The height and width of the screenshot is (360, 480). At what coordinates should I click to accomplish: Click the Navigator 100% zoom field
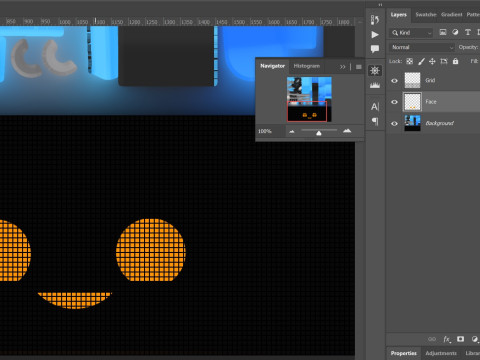(x=265, y=131)
